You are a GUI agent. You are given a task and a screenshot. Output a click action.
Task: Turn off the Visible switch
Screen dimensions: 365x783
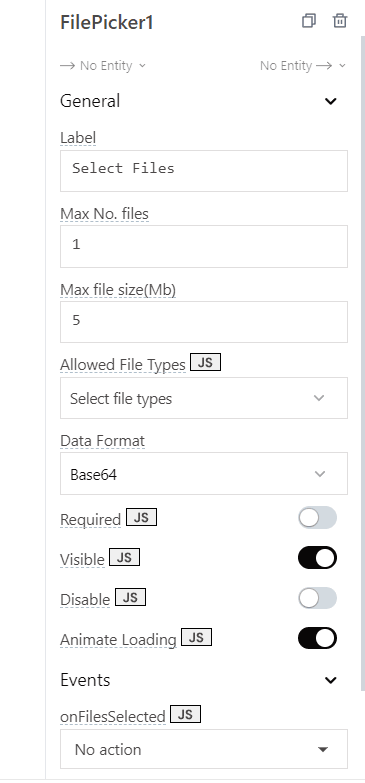318,558
